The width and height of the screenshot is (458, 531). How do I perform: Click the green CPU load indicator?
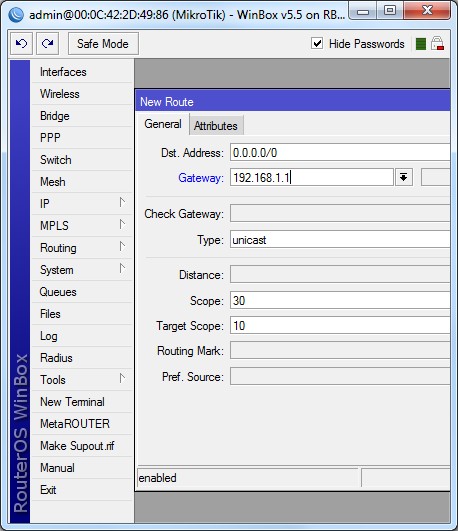click(420, 44)
